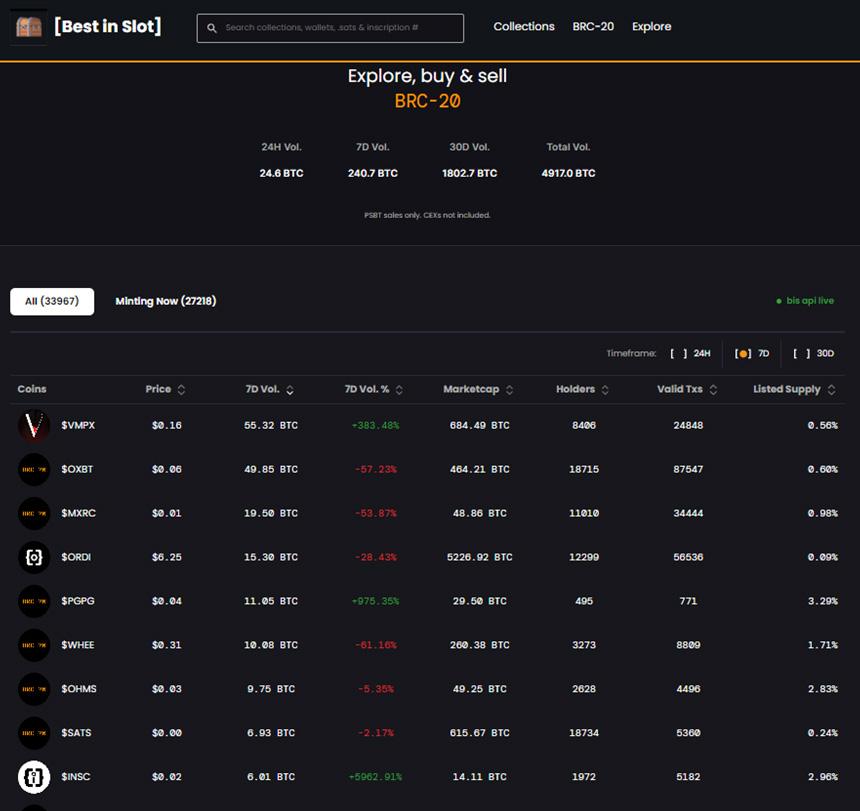Click the PSBT sales only disclaimer text

427,215
